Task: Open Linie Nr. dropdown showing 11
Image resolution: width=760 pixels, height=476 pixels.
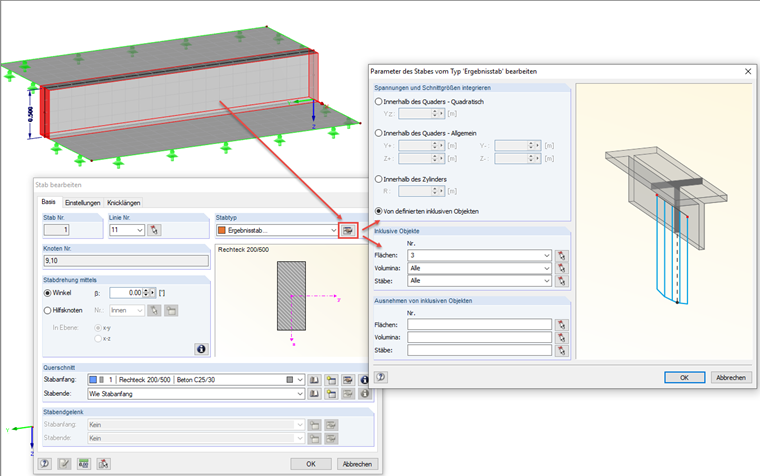Action: (x=140, y=230)
